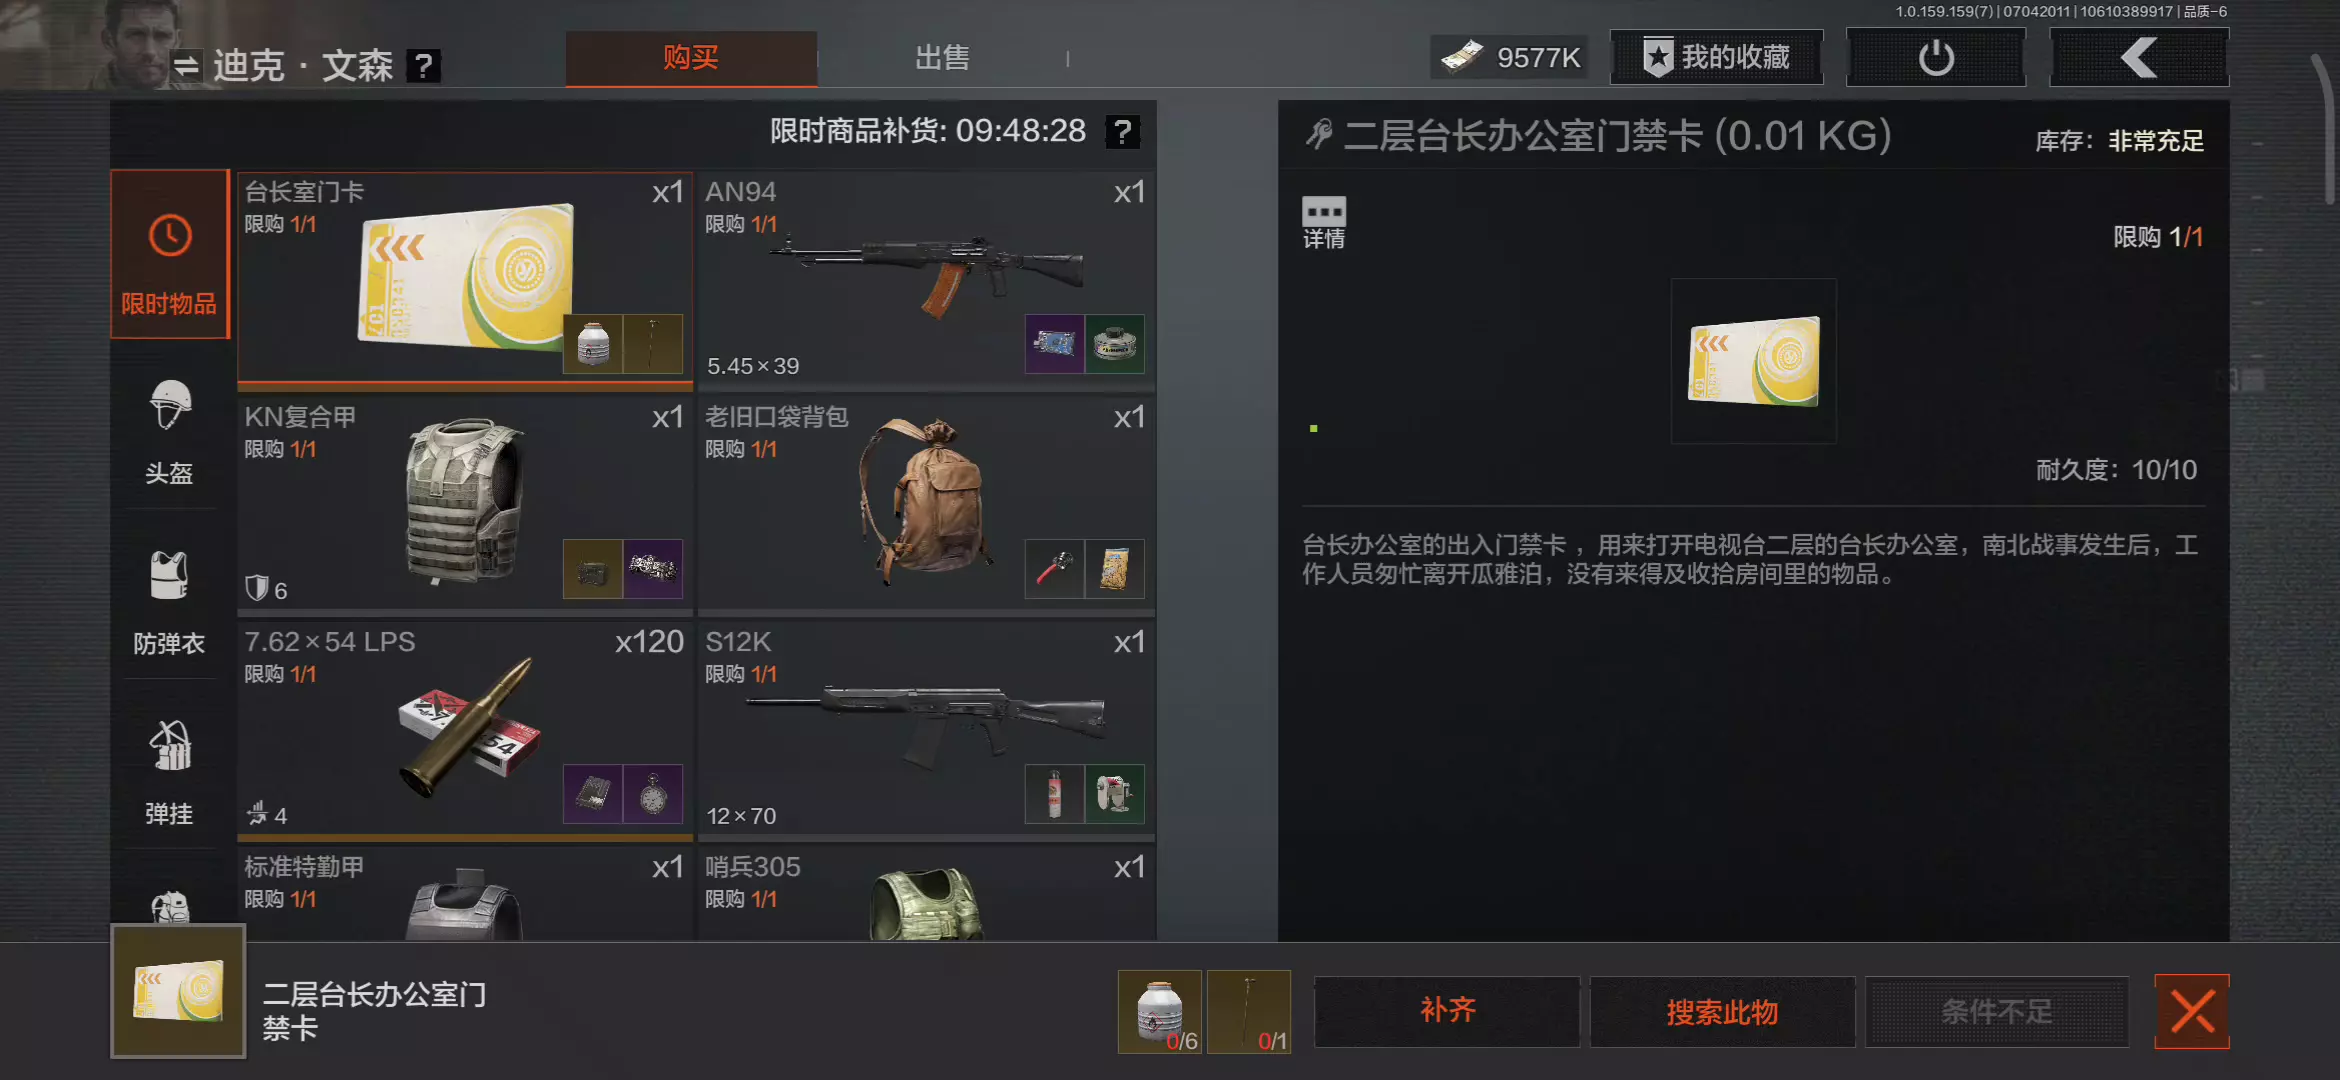Click the 补齐 button
Viewport: 2340px width, 1080px height.
pos(1447,1011)
